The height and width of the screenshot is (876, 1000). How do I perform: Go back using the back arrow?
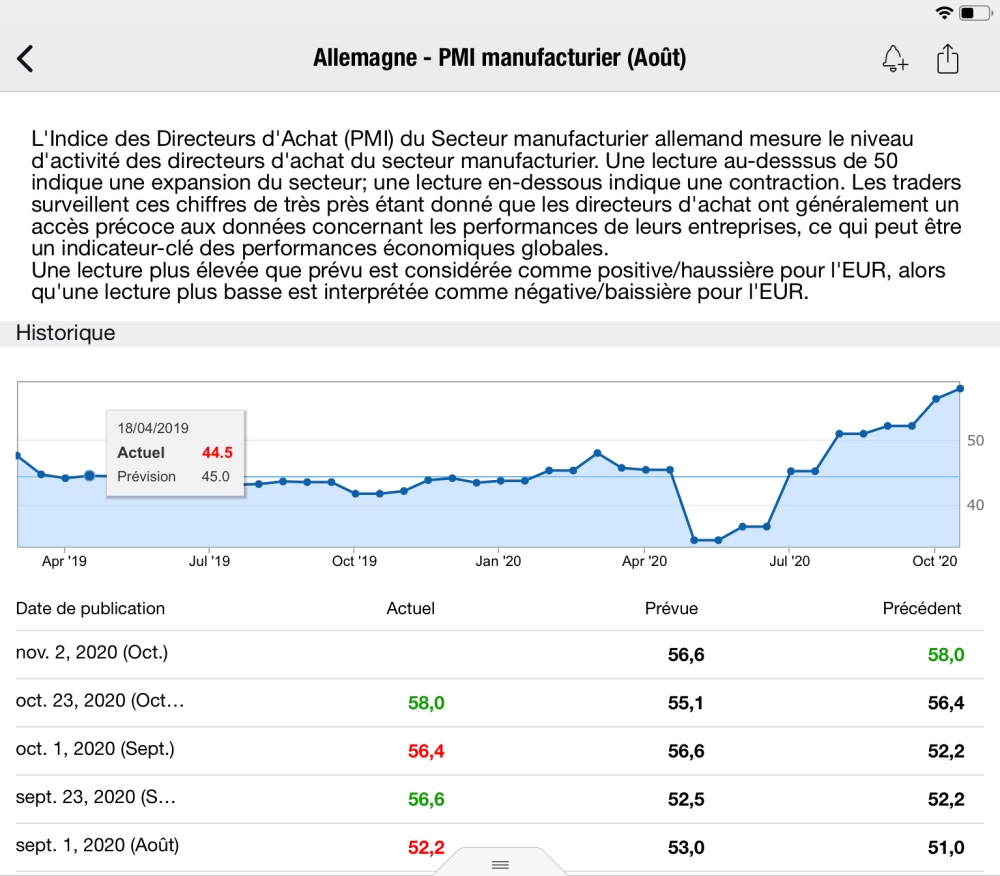[x=26, y=59]
